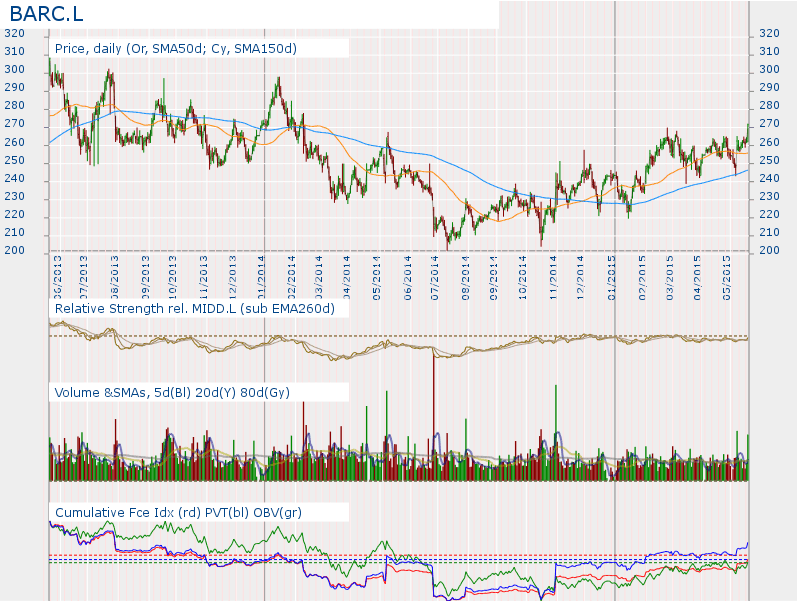The height and width of the screenshot is (602, 797).
Task: Click the 300 value on left price axis
Action: tap(14, 70)
